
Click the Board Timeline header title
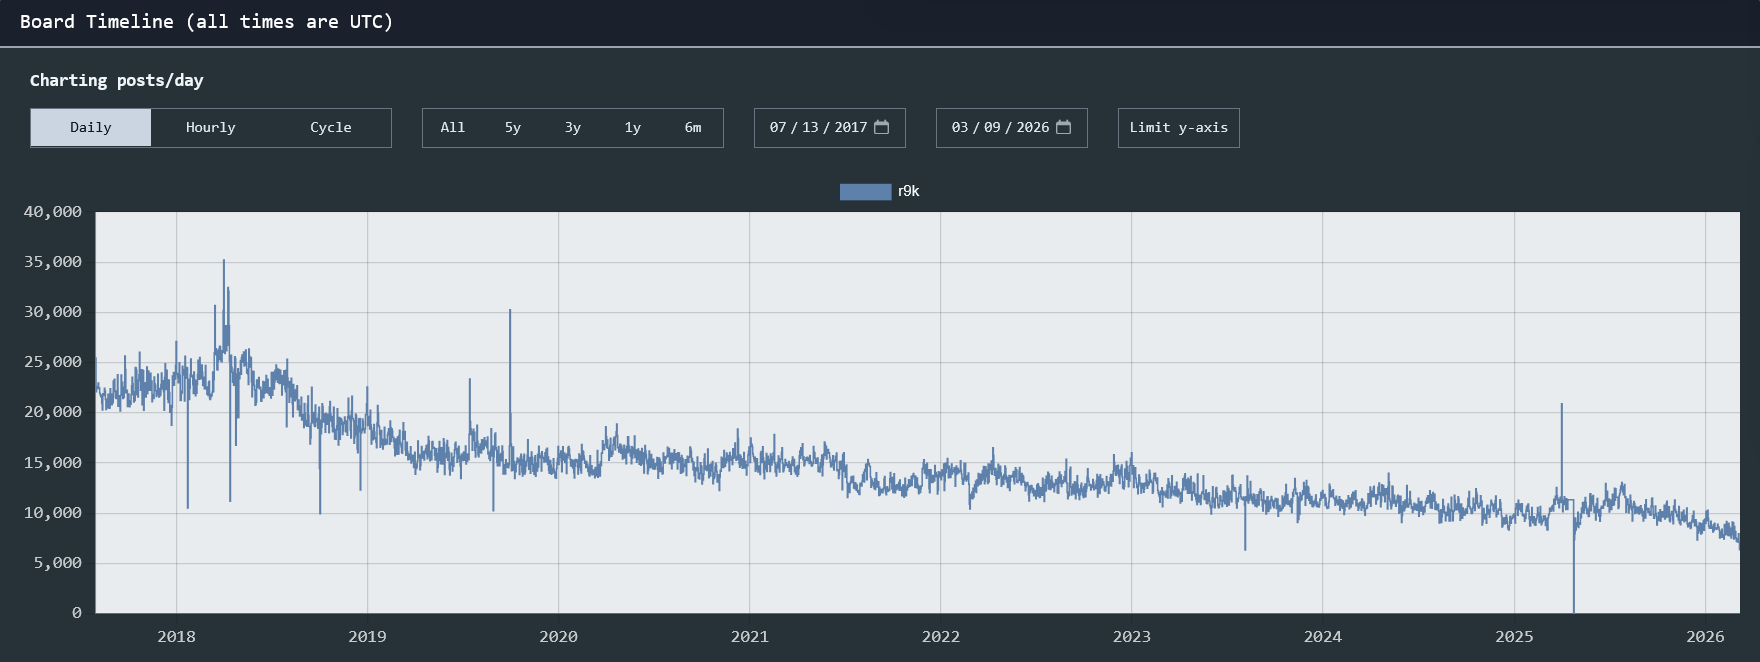(x=207, y=22)
